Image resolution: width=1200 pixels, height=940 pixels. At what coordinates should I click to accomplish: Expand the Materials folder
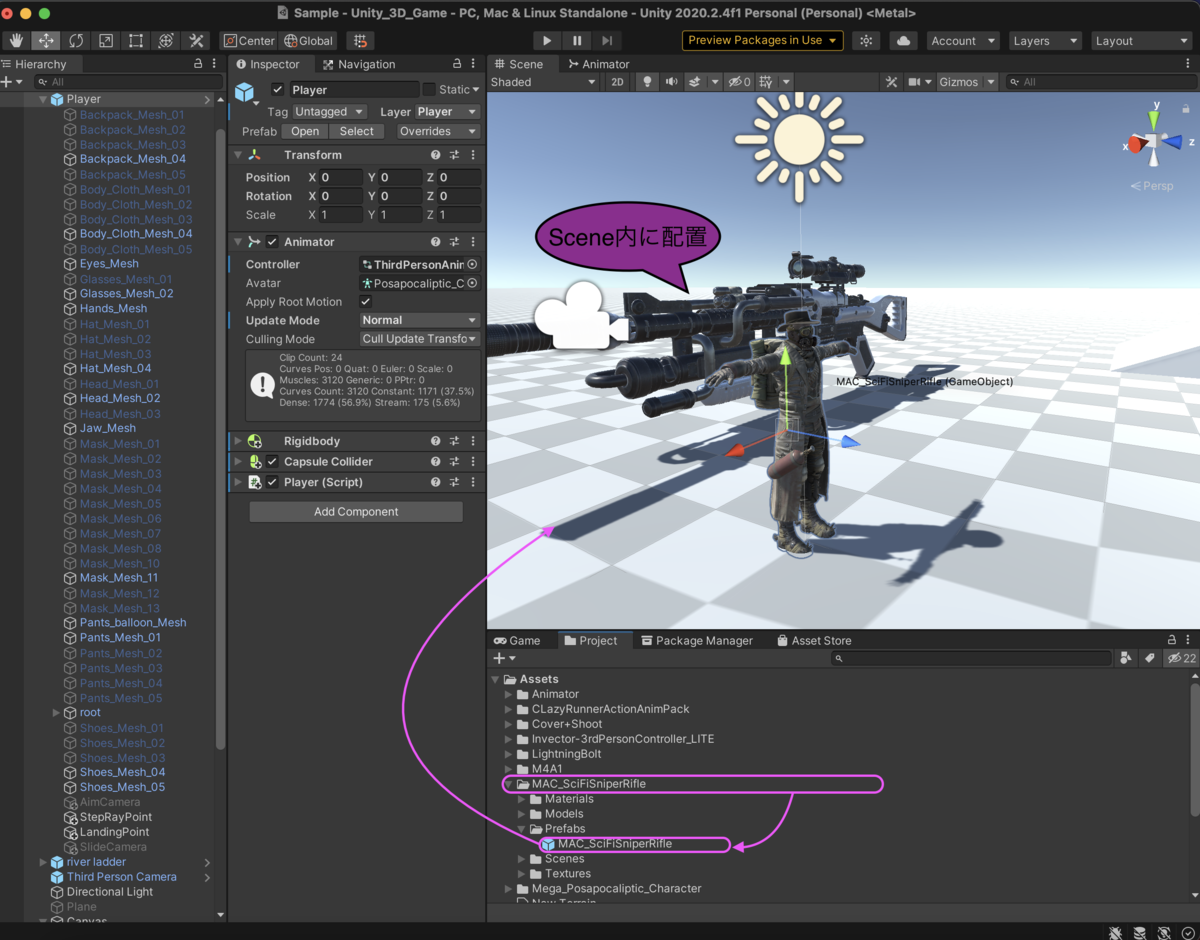tap(522, 799)
